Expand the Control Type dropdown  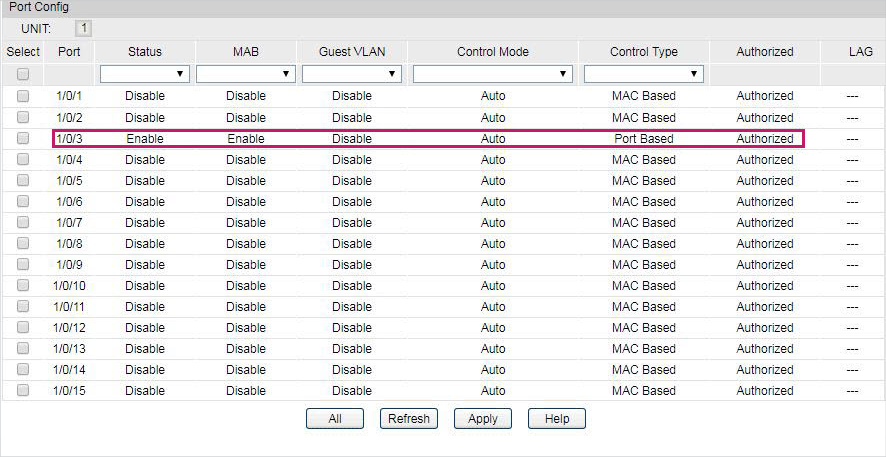643,74
